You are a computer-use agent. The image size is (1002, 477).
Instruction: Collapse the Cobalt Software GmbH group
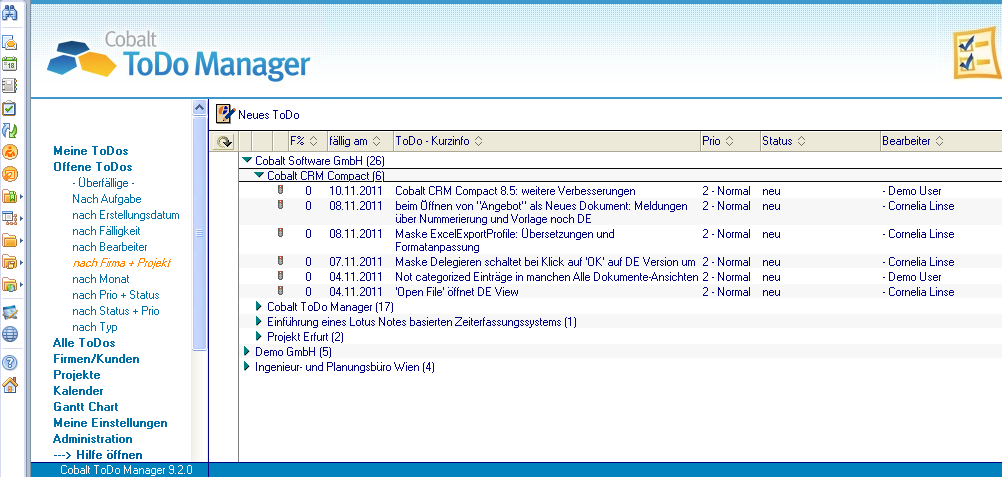point(247,160)
